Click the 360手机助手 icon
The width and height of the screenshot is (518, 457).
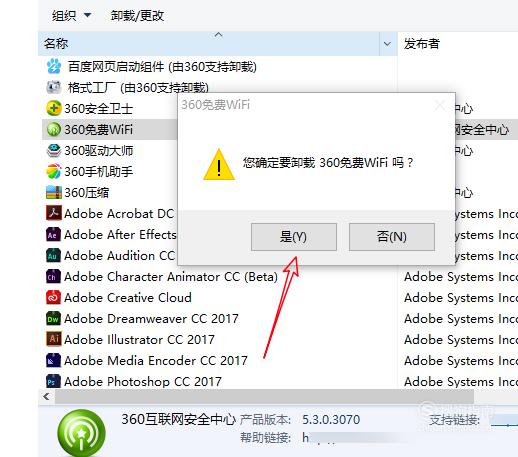[x=53, y=171]
